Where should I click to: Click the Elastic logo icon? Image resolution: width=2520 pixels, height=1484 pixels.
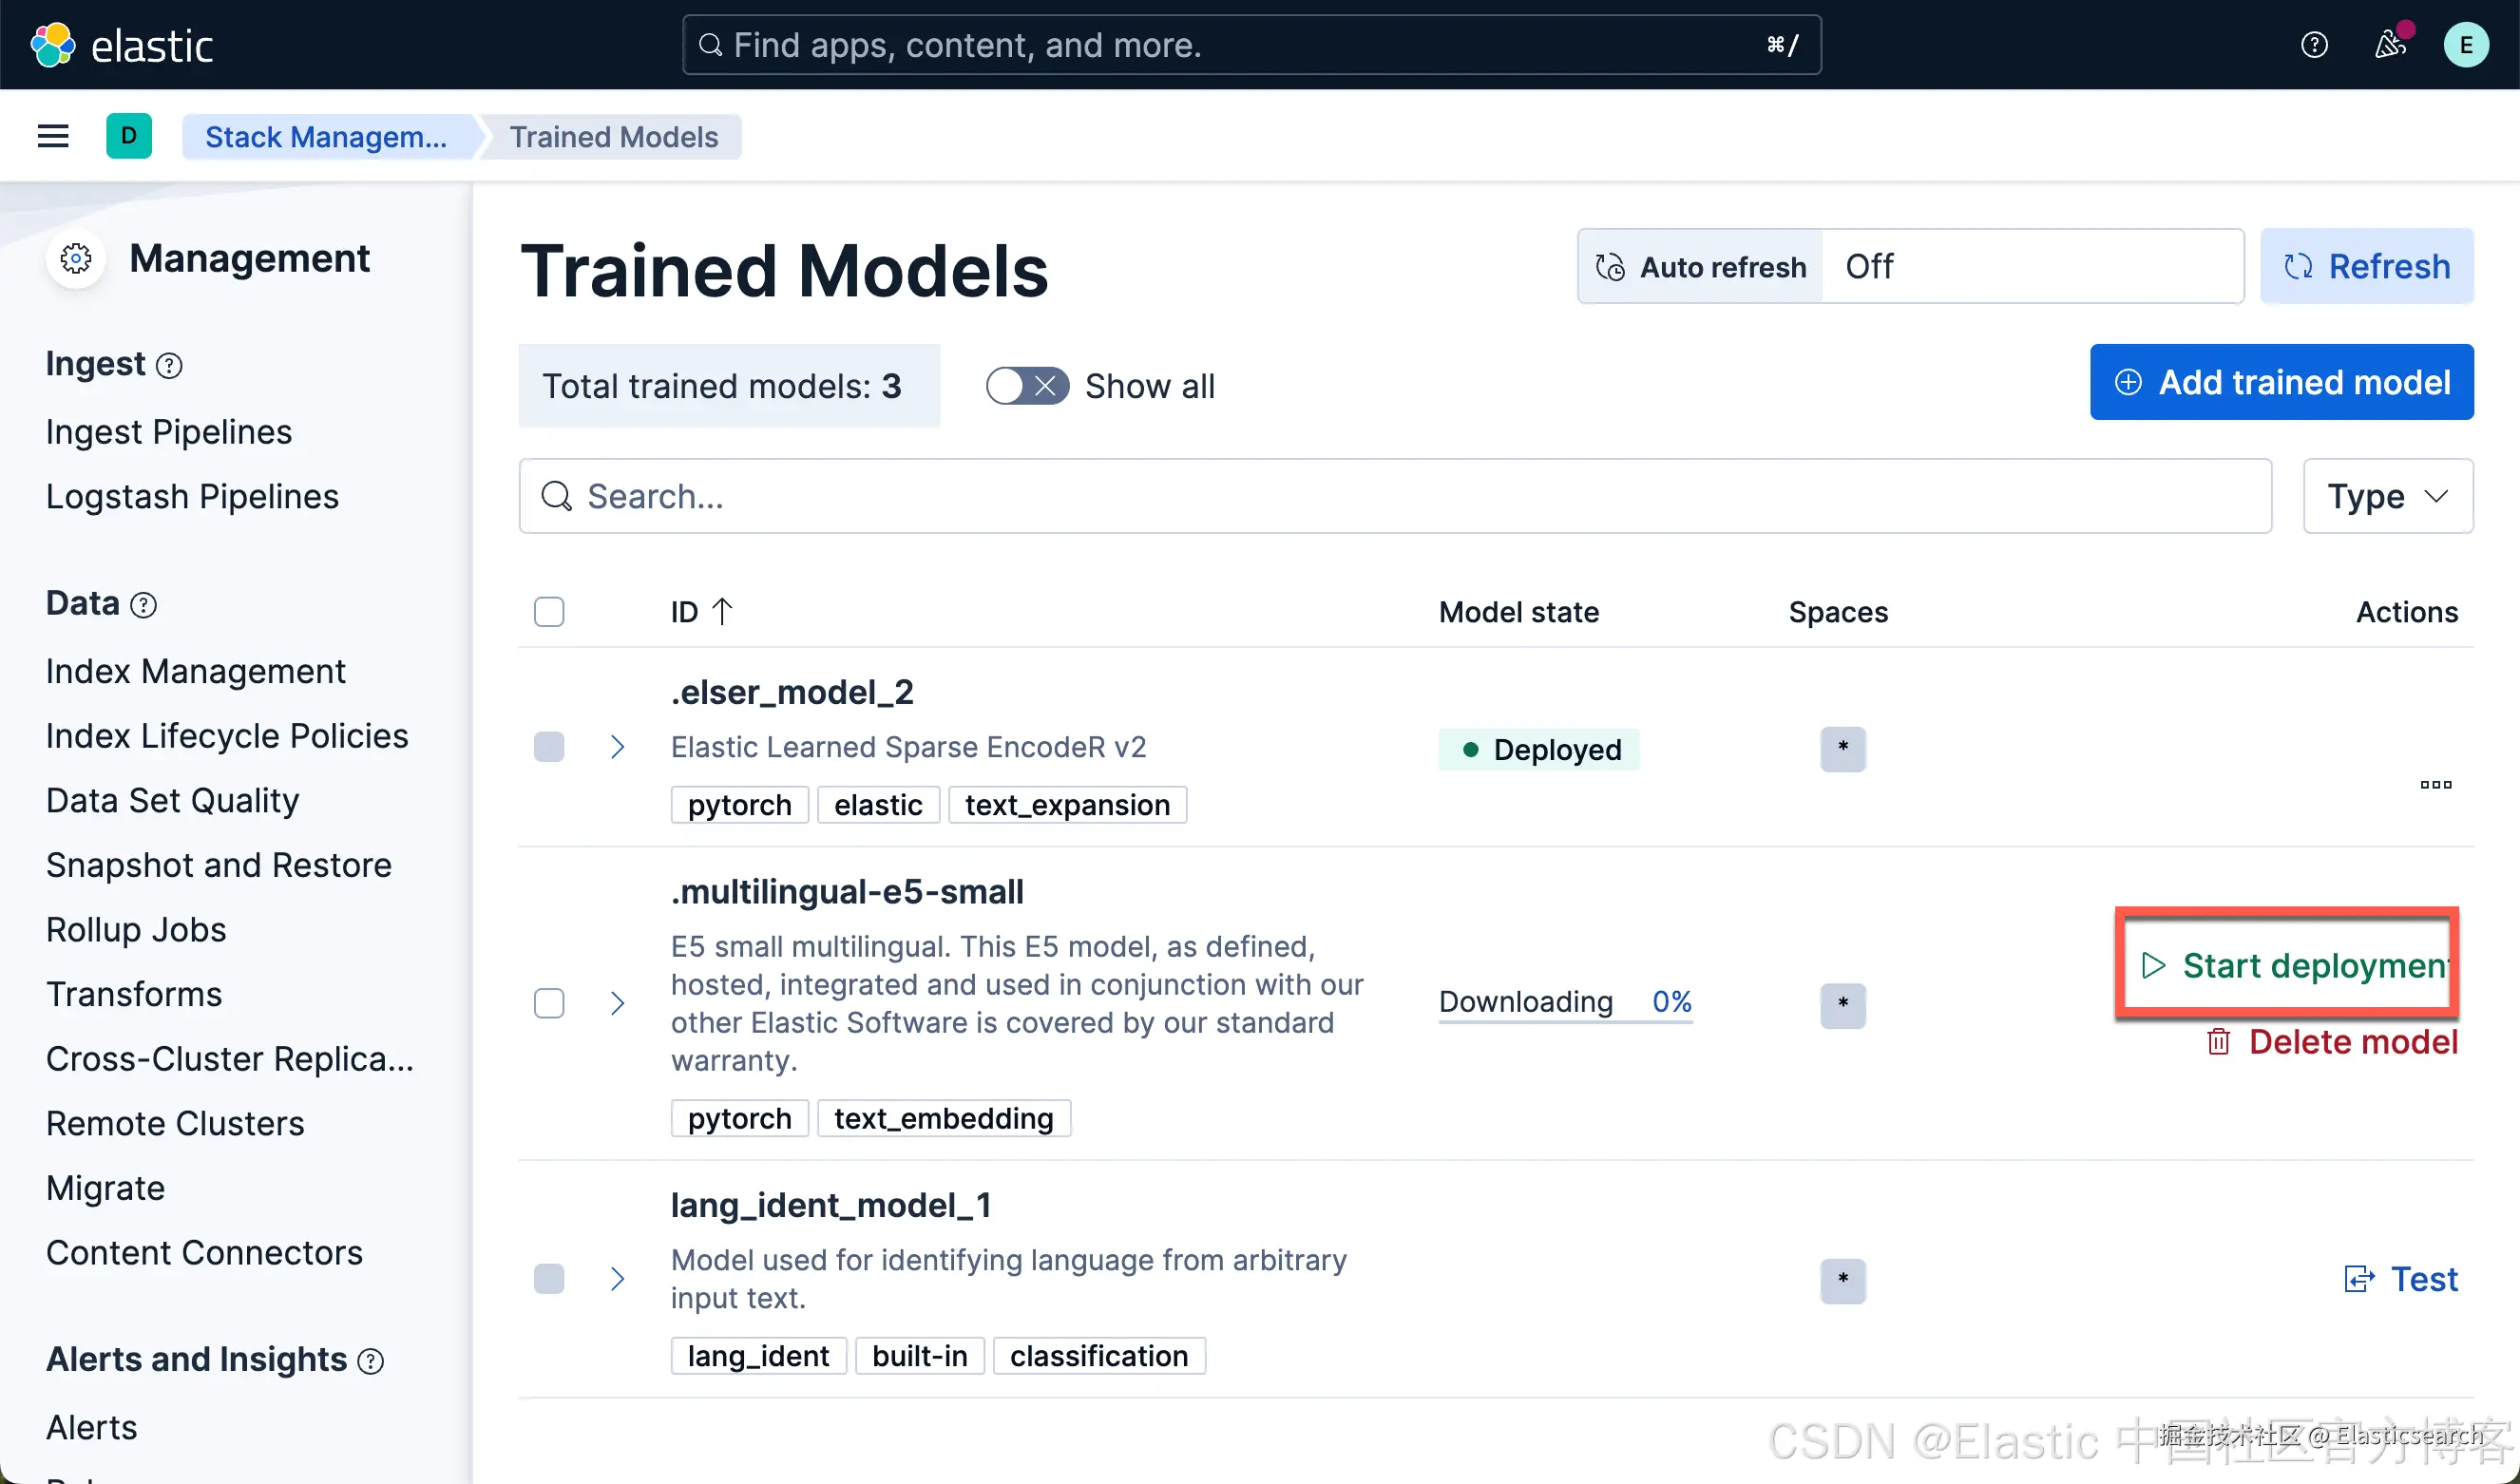pyautogui.click(x=52, y=45)
